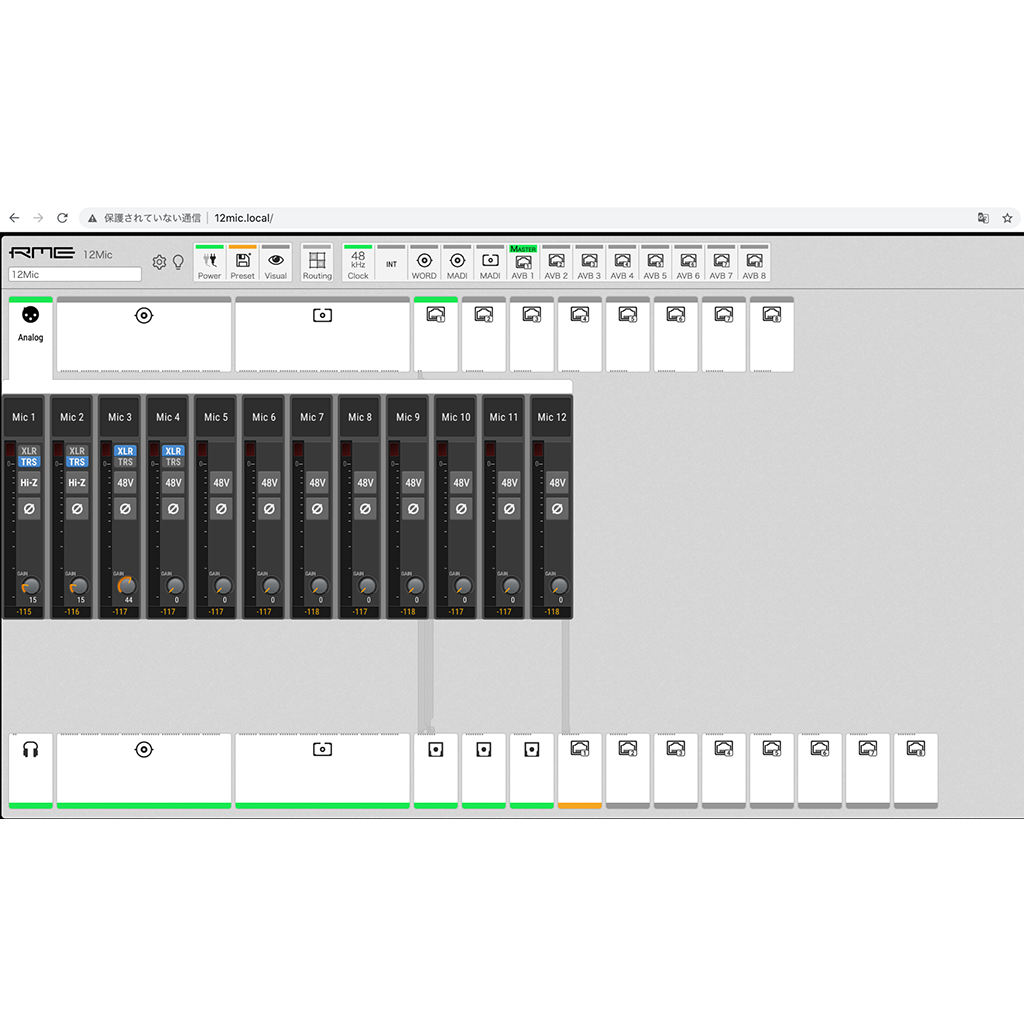Viewport: 1024px width, 1024px height.
Task: Click the Mic 12 channel name button
Action: pos(553,417)
